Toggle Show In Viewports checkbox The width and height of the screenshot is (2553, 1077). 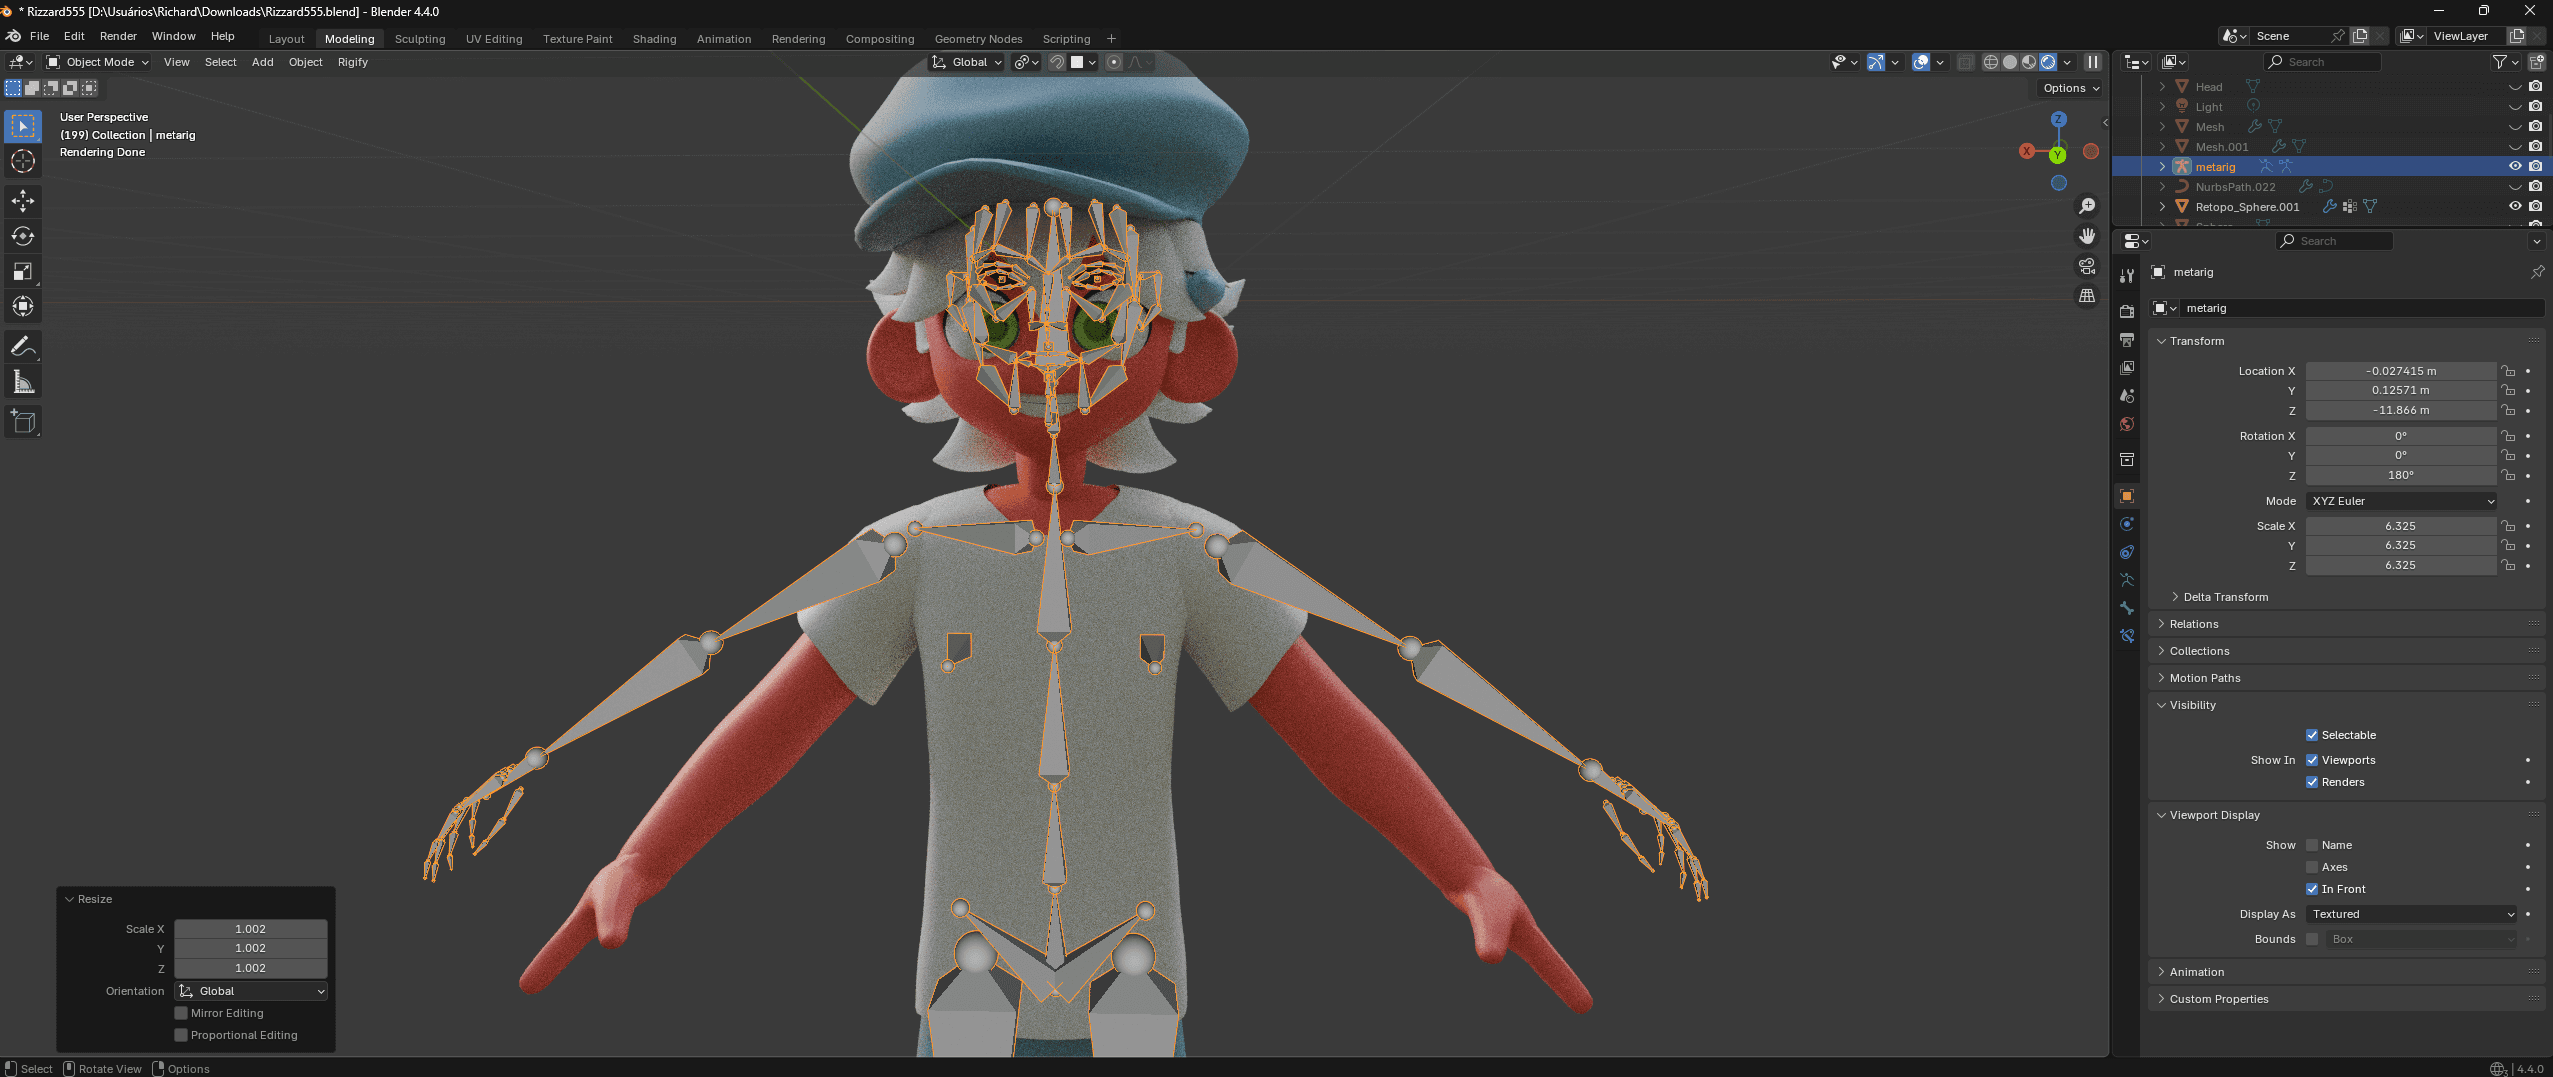coord(2312,760)
